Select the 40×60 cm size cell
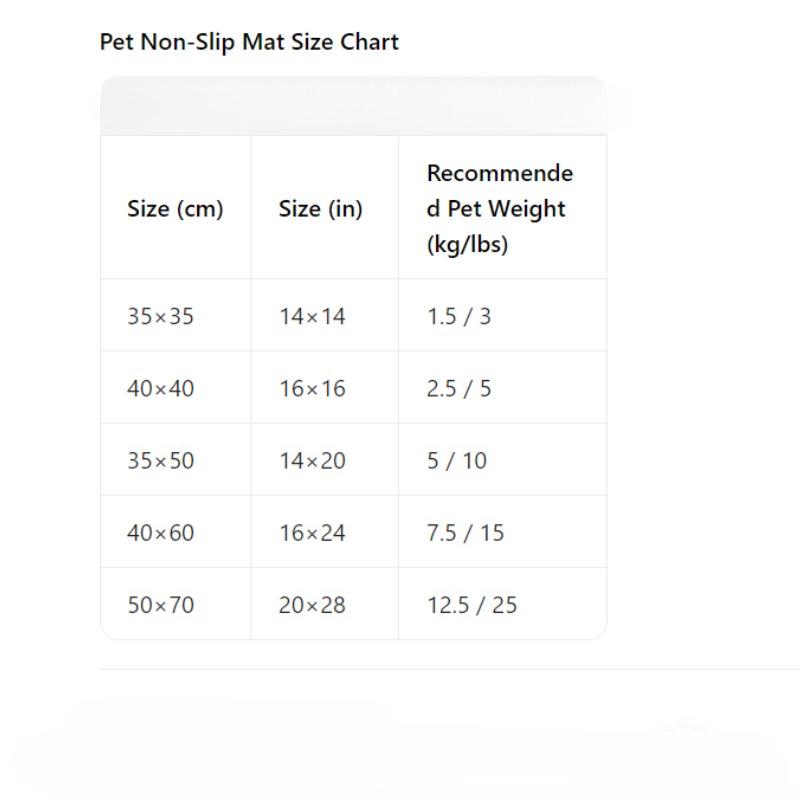The image size is (800, 800). point(175,532)
